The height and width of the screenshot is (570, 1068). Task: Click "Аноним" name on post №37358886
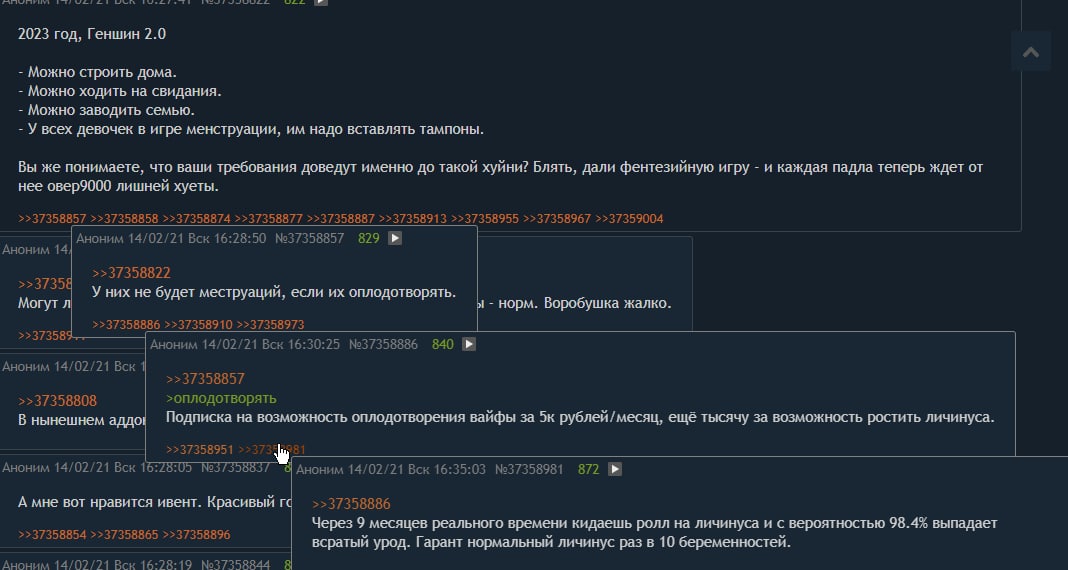tap(174, 345)
